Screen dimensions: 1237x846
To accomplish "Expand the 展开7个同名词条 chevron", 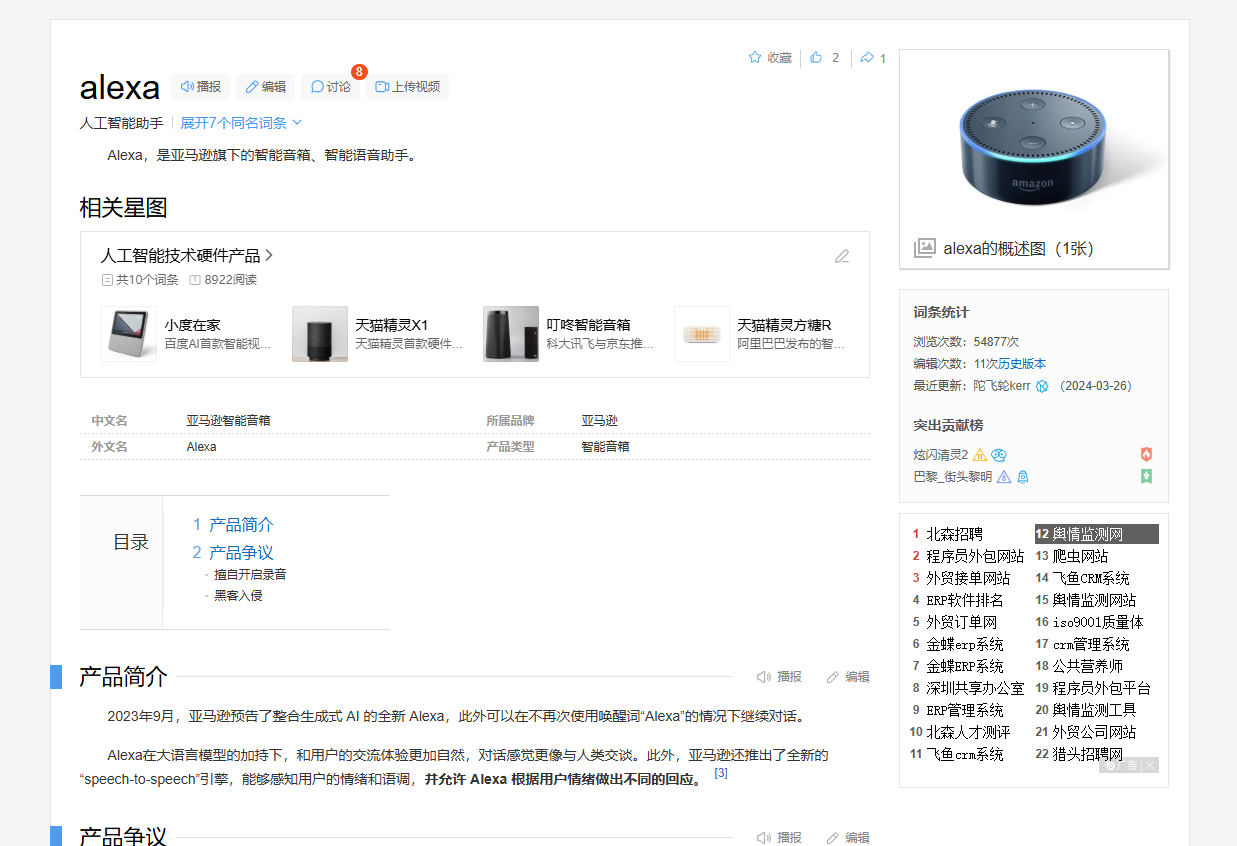I will (x=295, y=122).
